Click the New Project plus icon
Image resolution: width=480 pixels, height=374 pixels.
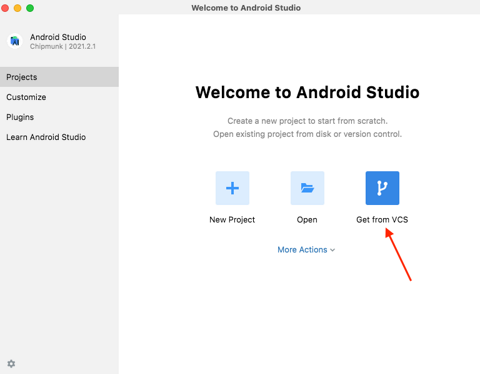pos(232,188)
